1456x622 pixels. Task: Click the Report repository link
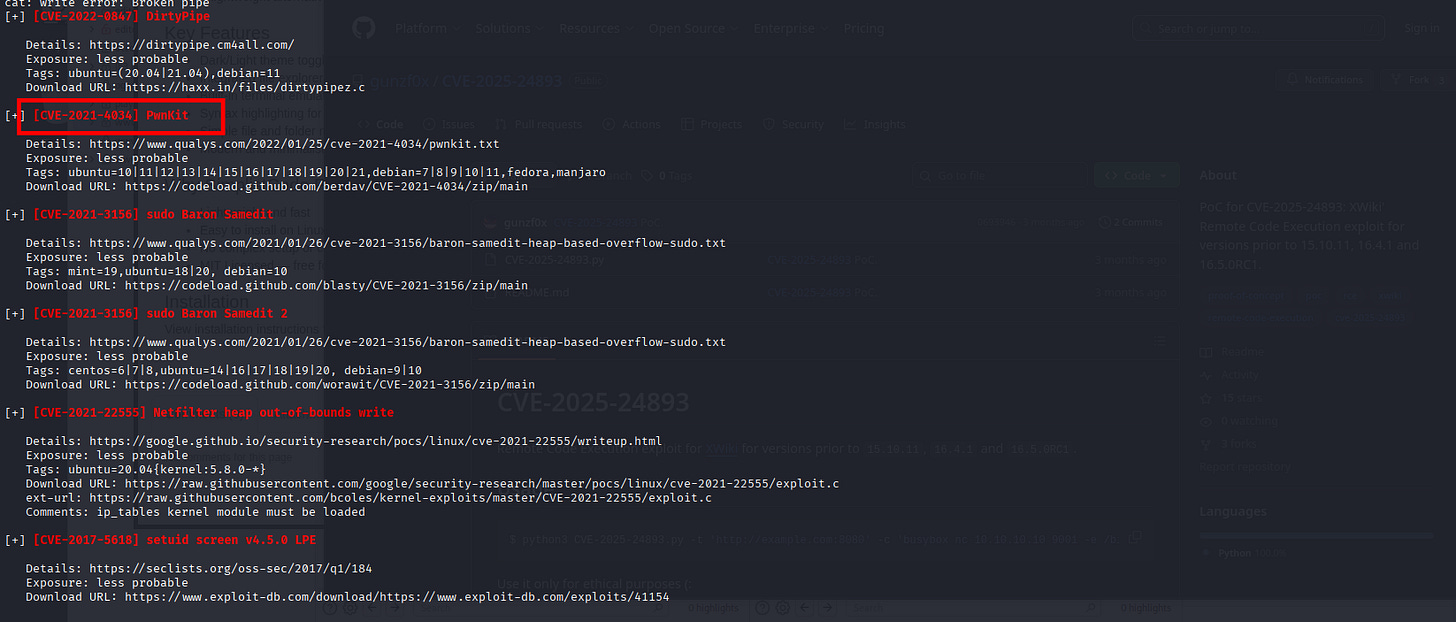[1244, 466]
